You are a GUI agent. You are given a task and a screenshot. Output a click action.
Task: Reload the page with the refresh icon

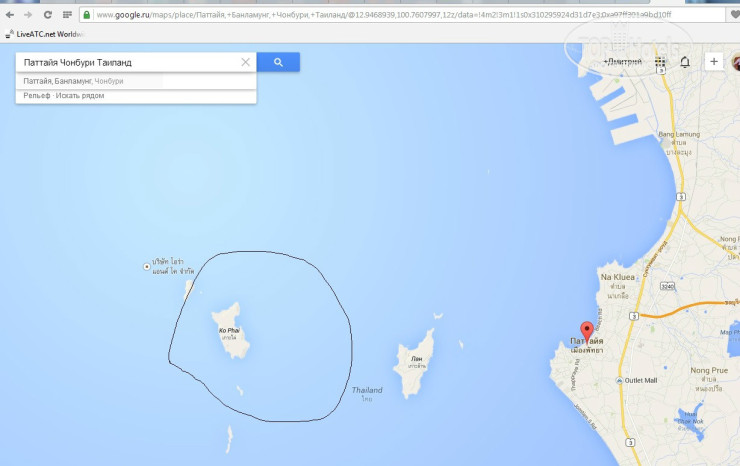[x=48, y=15]
